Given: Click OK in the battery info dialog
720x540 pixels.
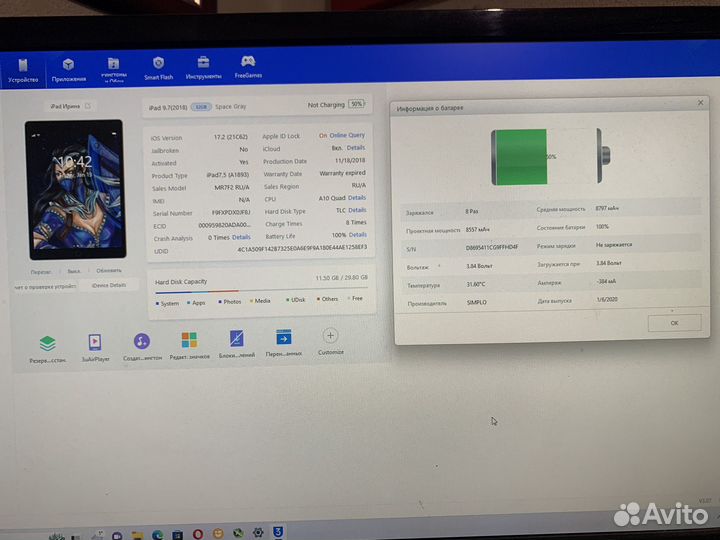Looking at the screenshot, I should click(x=674, y=323).
